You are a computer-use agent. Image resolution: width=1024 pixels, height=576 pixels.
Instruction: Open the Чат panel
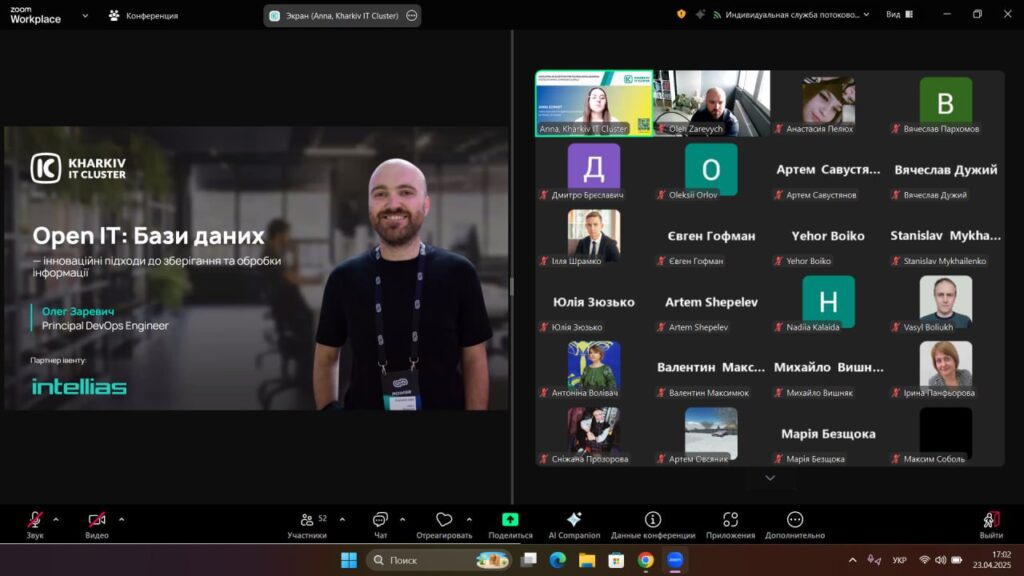[x=380, y=524]
